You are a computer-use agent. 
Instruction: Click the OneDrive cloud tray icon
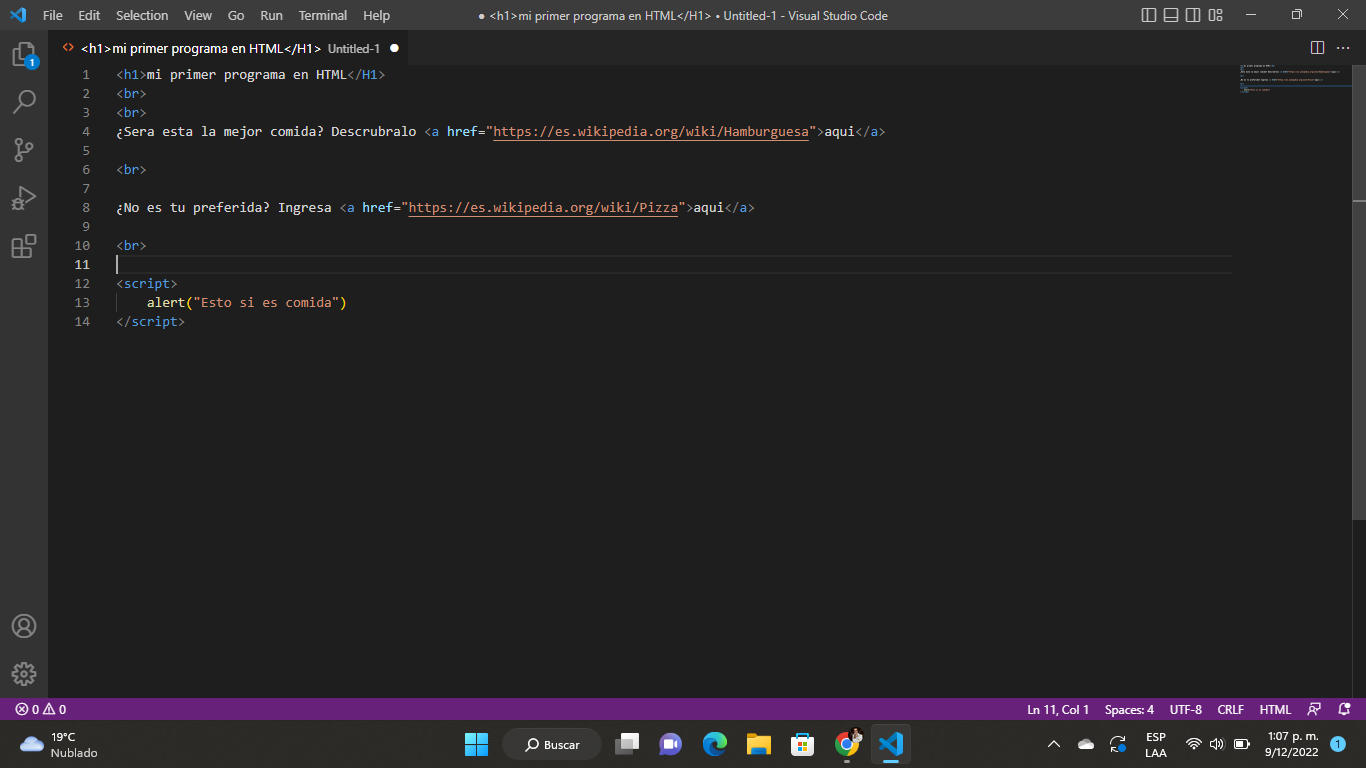tap(1086, 744)
